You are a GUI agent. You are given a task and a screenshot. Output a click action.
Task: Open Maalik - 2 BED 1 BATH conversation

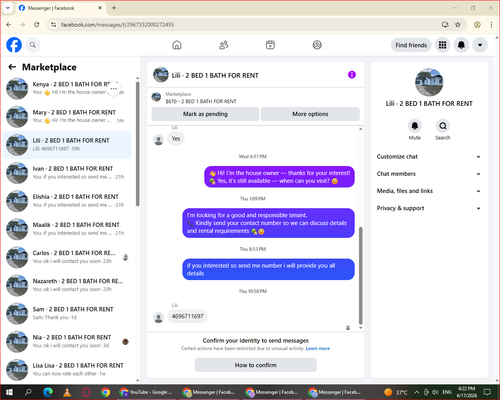(68, 229)
